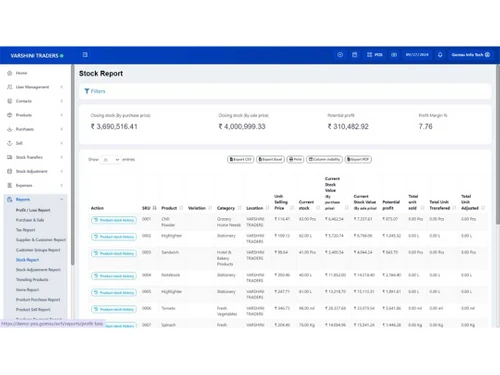Open the POS screen button

(x=375, y=55)
